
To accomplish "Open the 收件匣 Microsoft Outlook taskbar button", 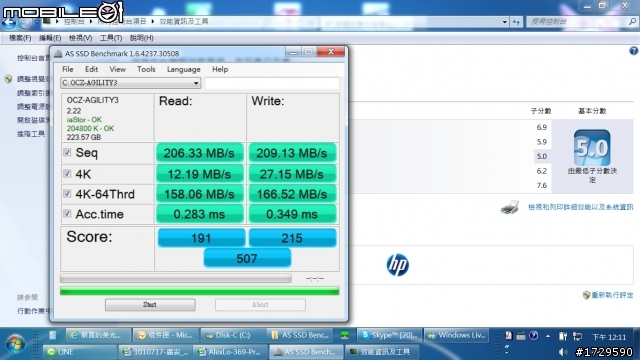I will 165,336.
